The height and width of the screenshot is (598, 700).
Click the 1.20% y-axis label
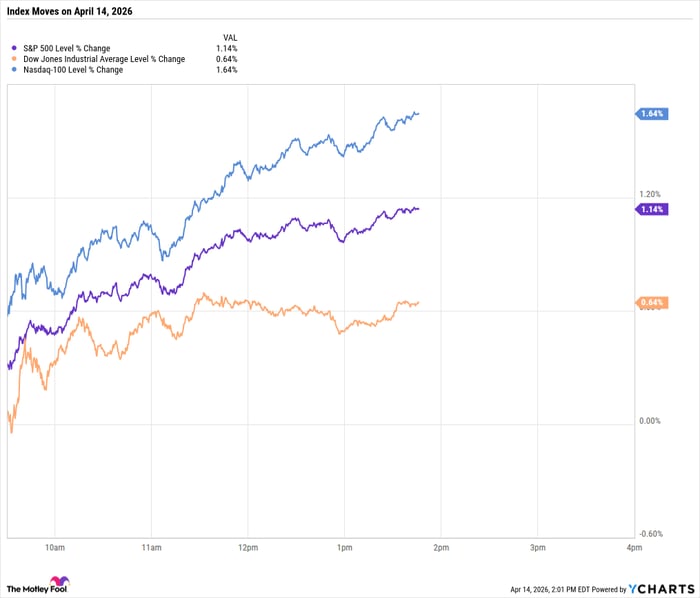[649, 194]
